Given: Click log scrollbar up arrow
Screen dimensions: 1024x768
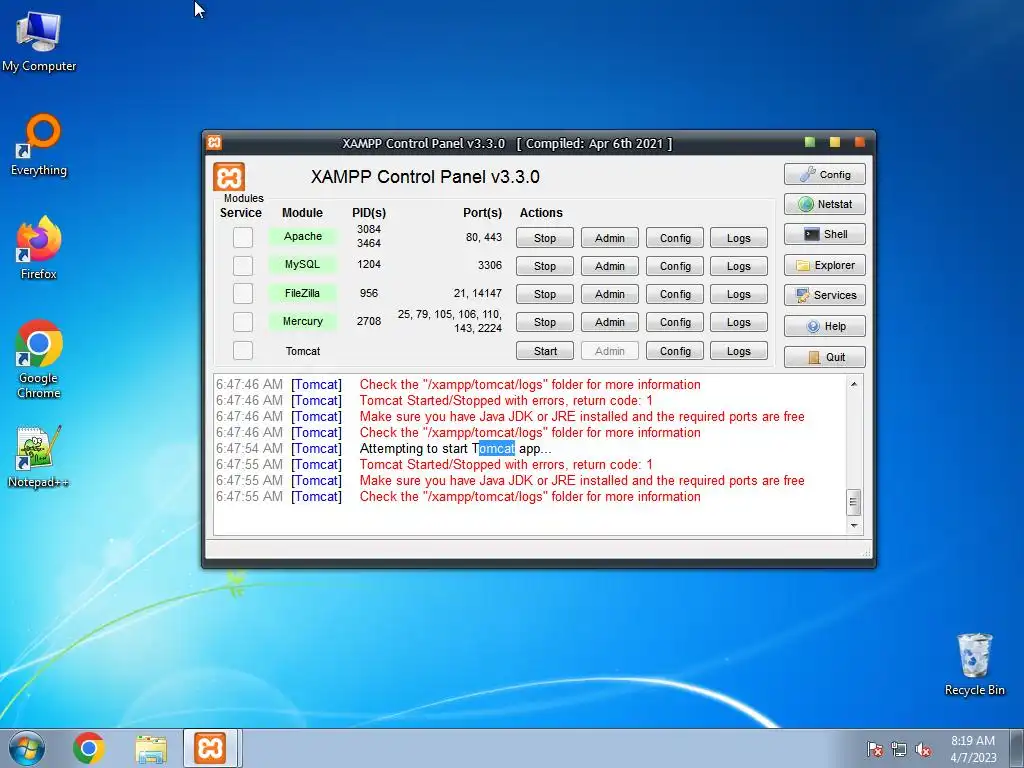Looking at the screenshot, I should [x=854, y=384].
